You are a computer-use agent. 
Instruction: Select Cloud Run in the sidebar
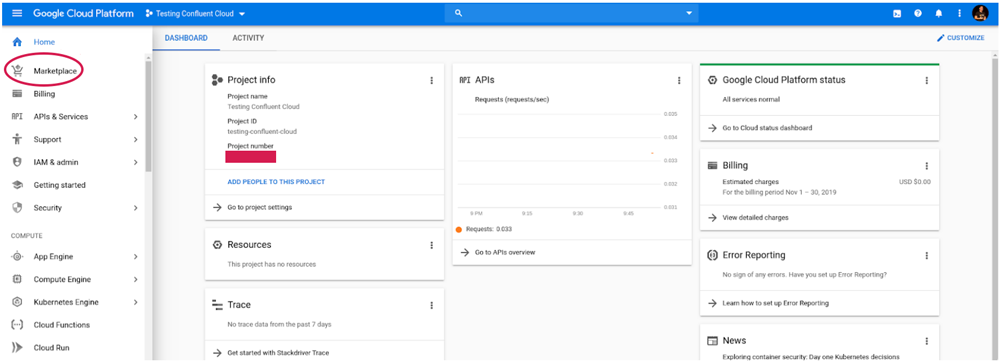(52, 348)
